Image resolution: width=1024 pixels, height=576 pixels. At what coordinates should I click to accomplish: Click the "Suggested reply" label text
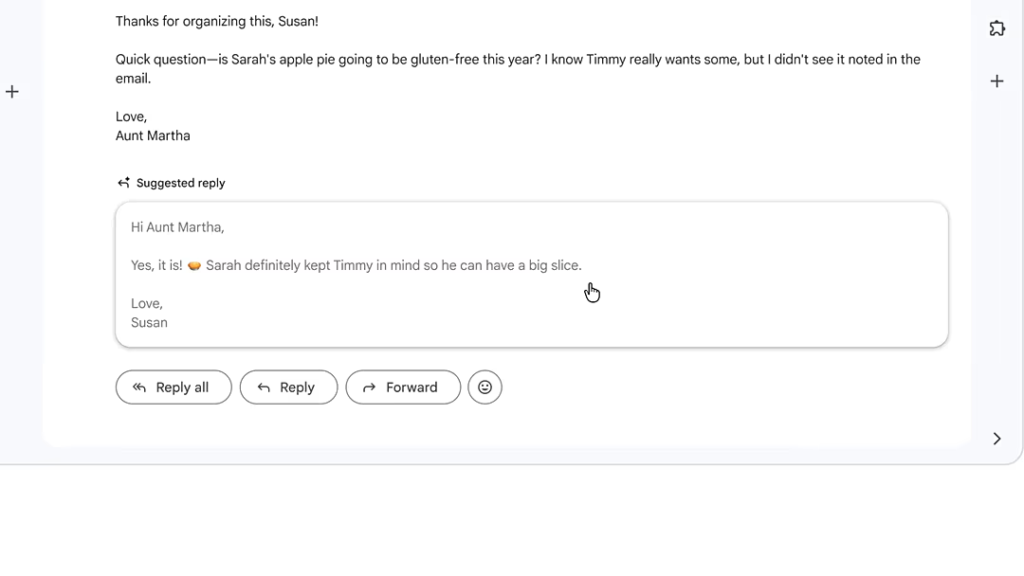click(x=181, y=183)
